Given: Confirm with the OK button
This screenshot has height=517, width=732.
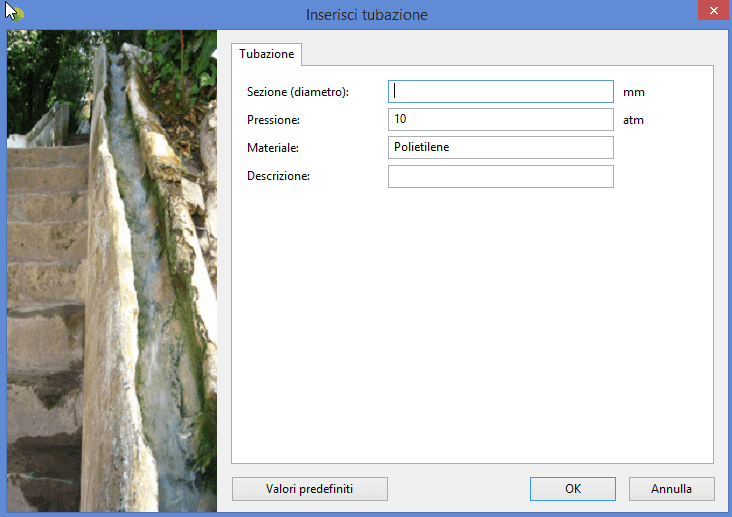Looking at the screenshot, I should point(573,489).
